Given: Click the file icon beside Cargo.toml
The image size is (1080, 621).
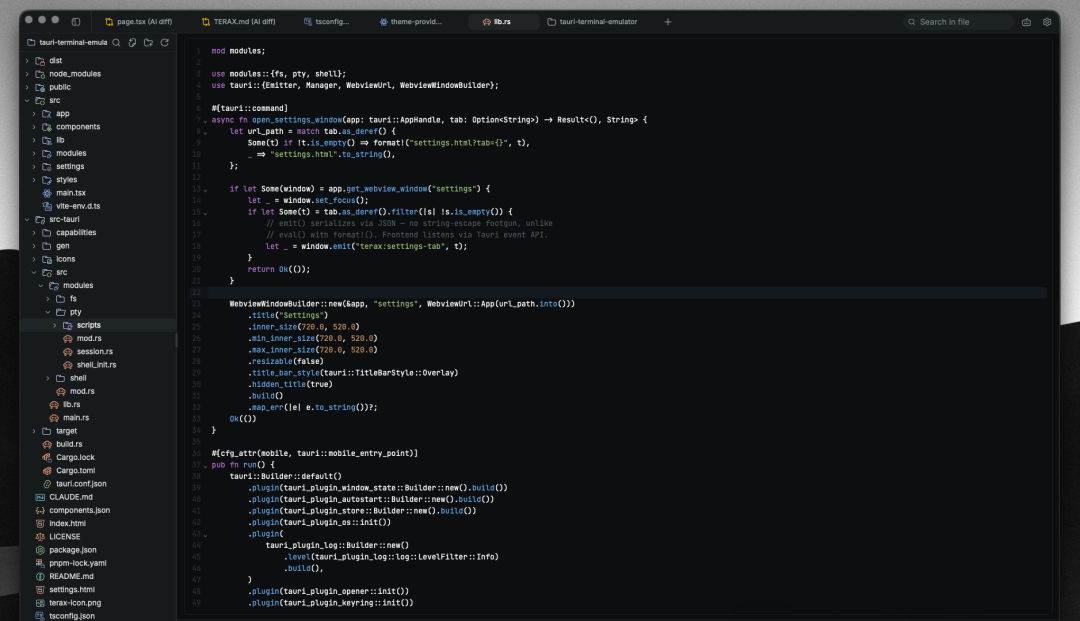Looking at the screenshot, I should point(47,470).
